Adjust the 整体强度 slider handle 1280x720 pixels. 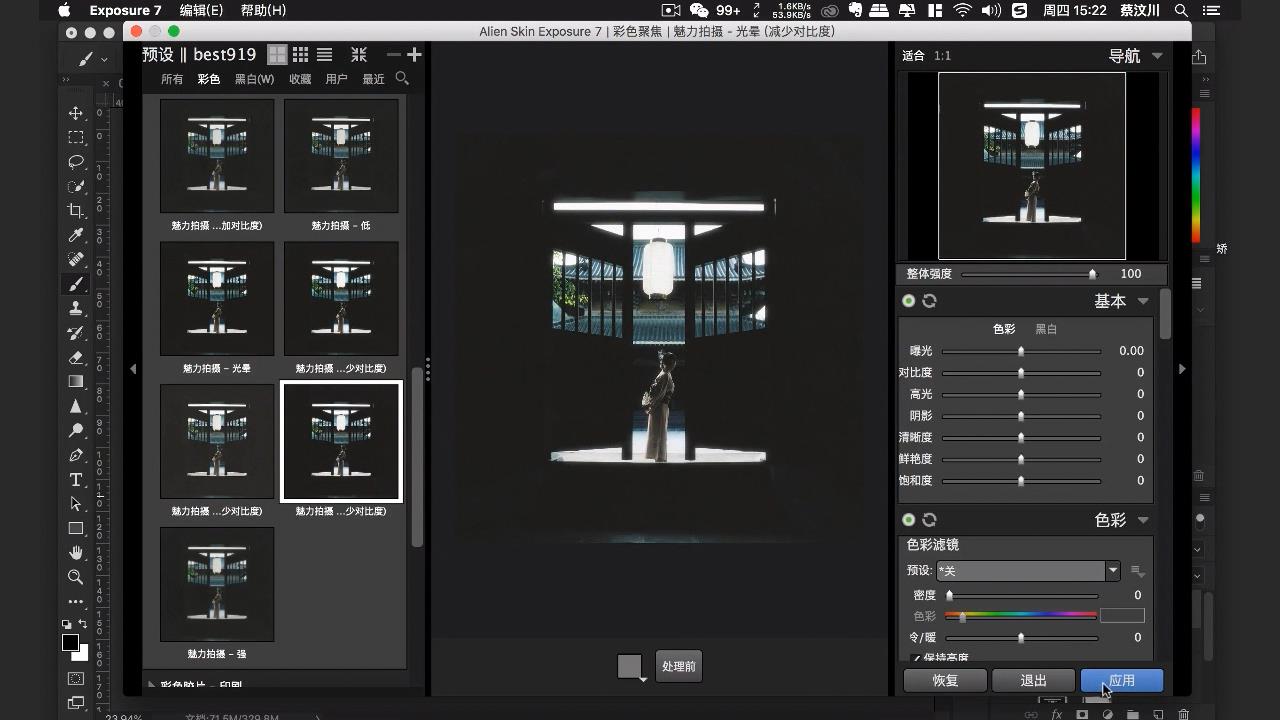coord(1092,274)
